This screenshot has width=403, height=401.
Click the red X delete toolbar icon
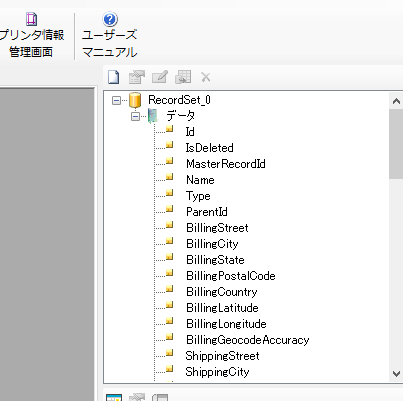pos(206,77)
